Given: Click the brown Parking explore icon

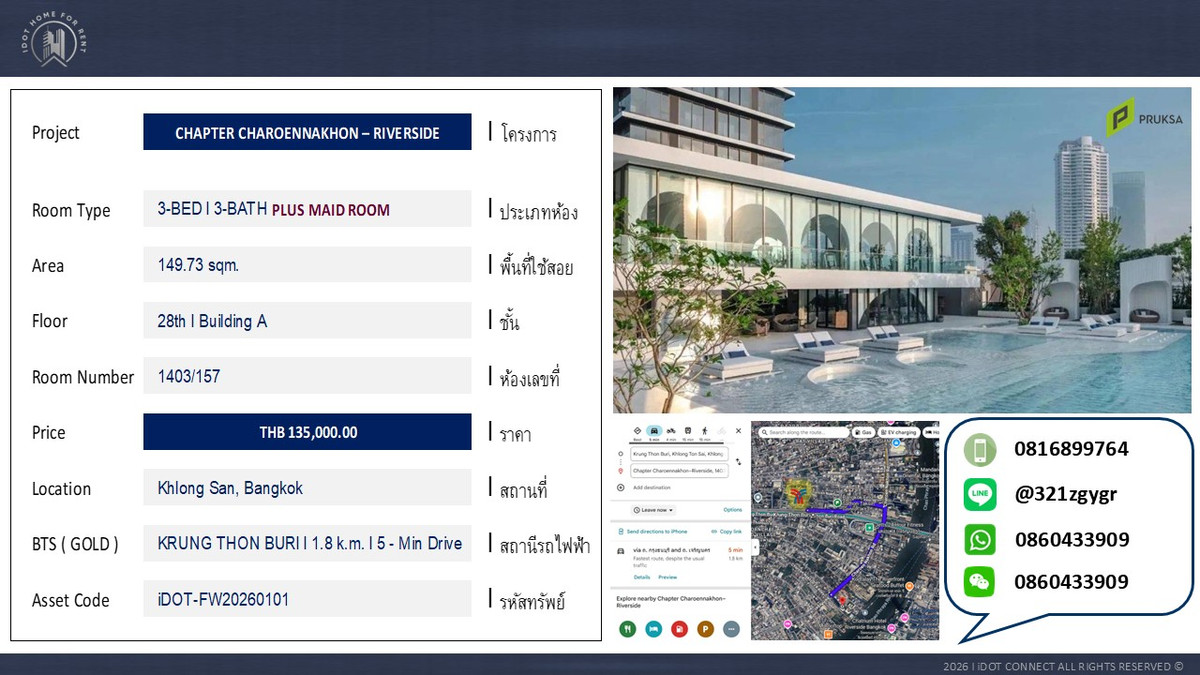Looking at the screenshot, I should point(706,629).
